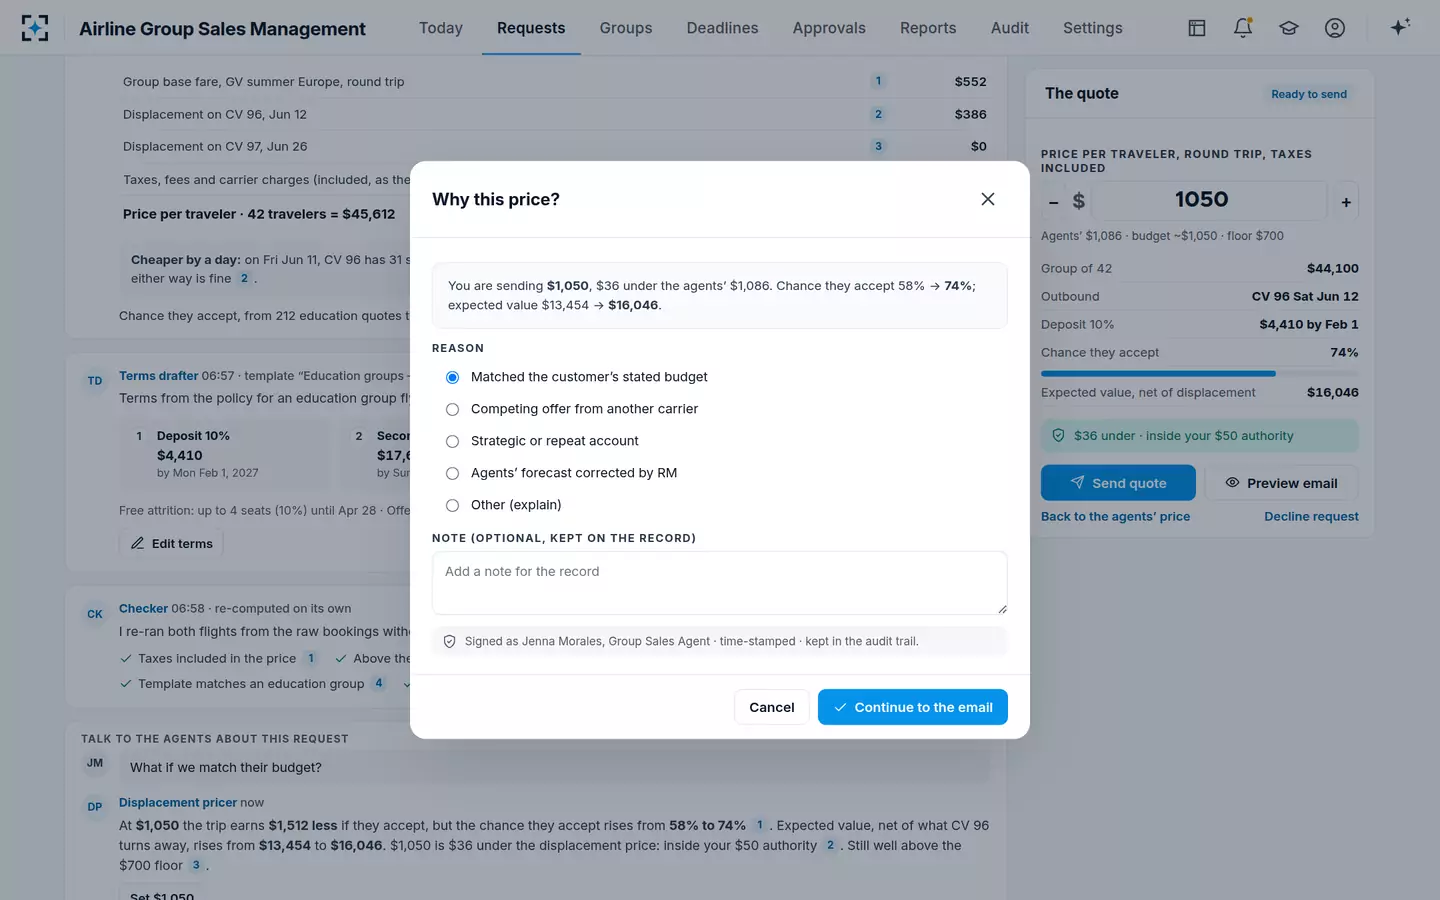Click the app logo icon
The width and height of the screenshot is (1440, 900).
click(35, 28)
